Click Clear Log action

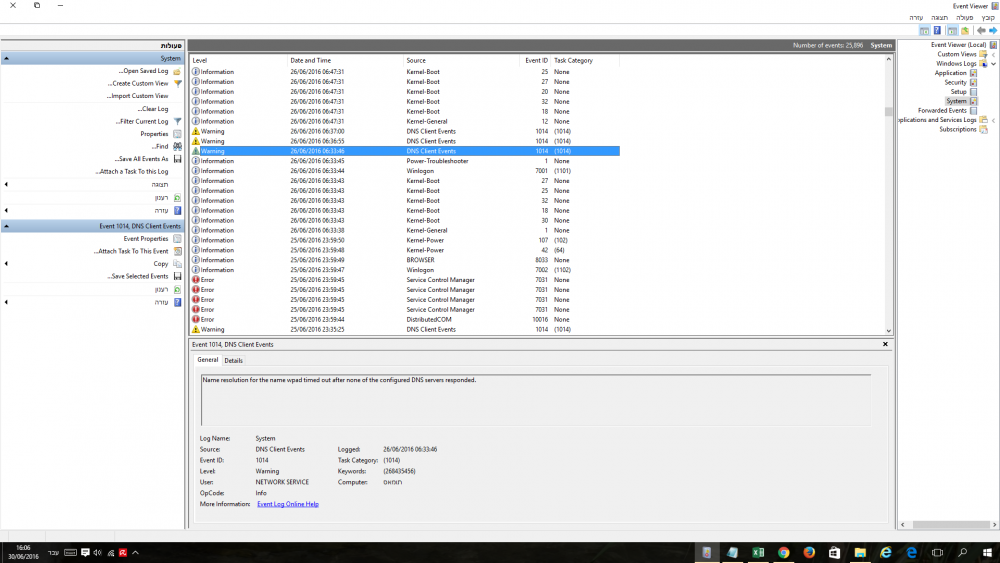pos(153,109)
